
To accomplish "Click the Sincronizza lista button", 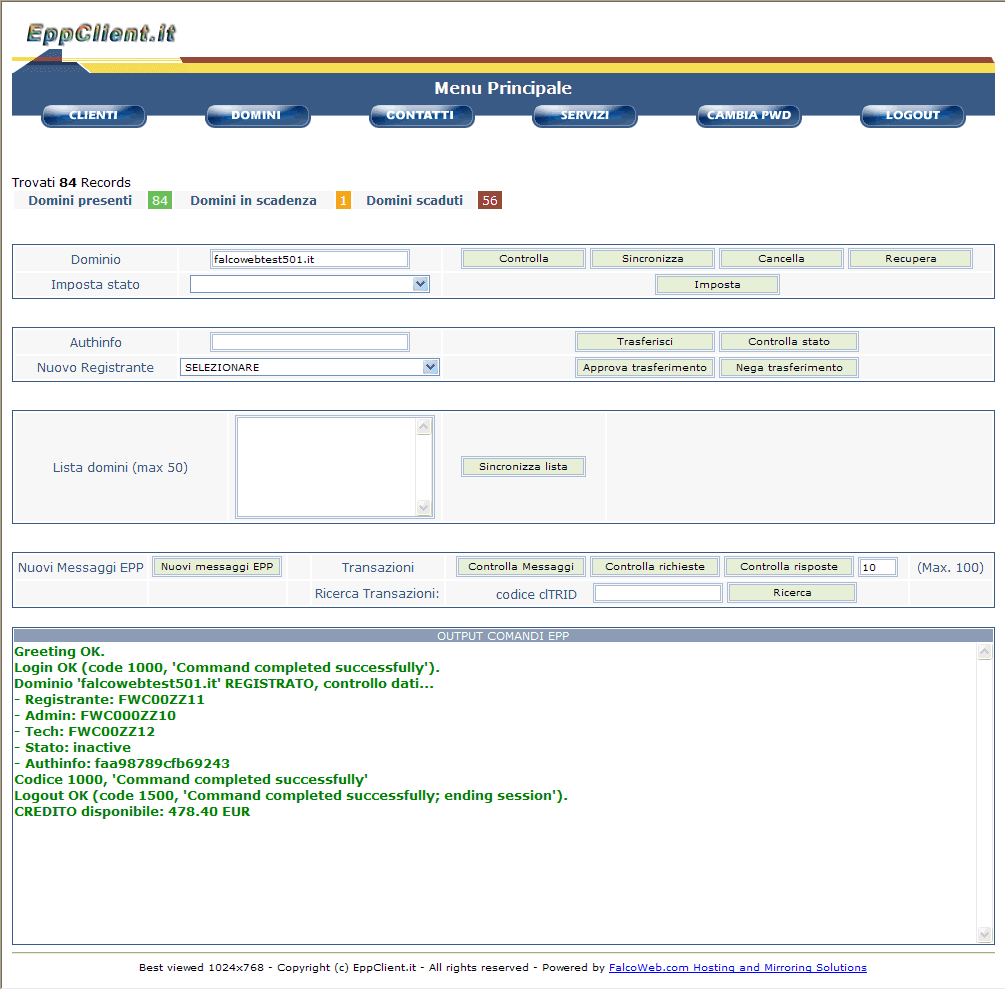I will pyautogui.click(x=523, y=467).
